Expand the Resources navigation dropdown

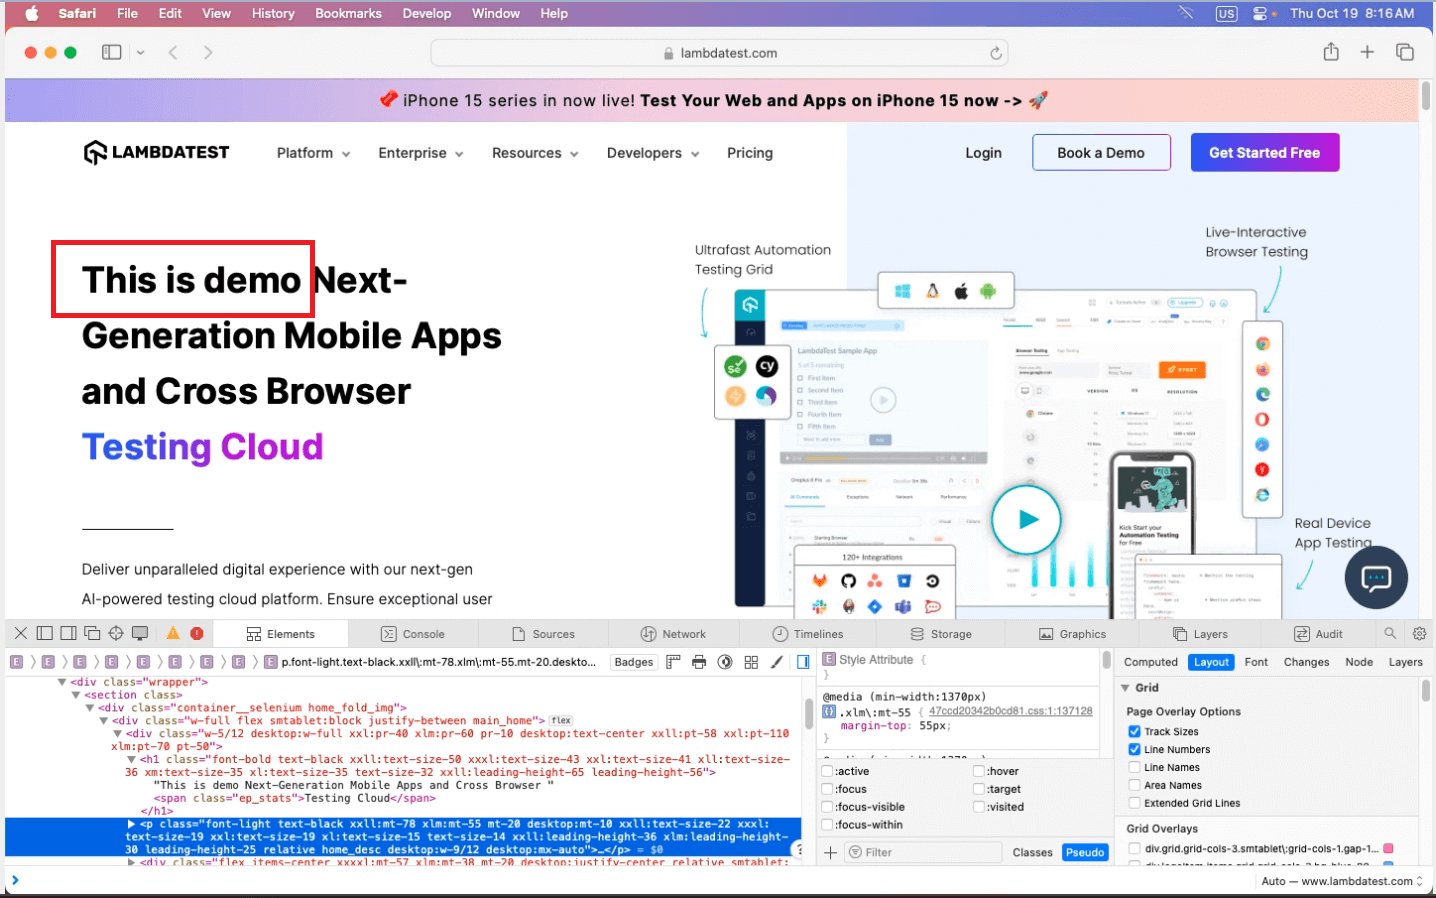(x=535, y=153)
